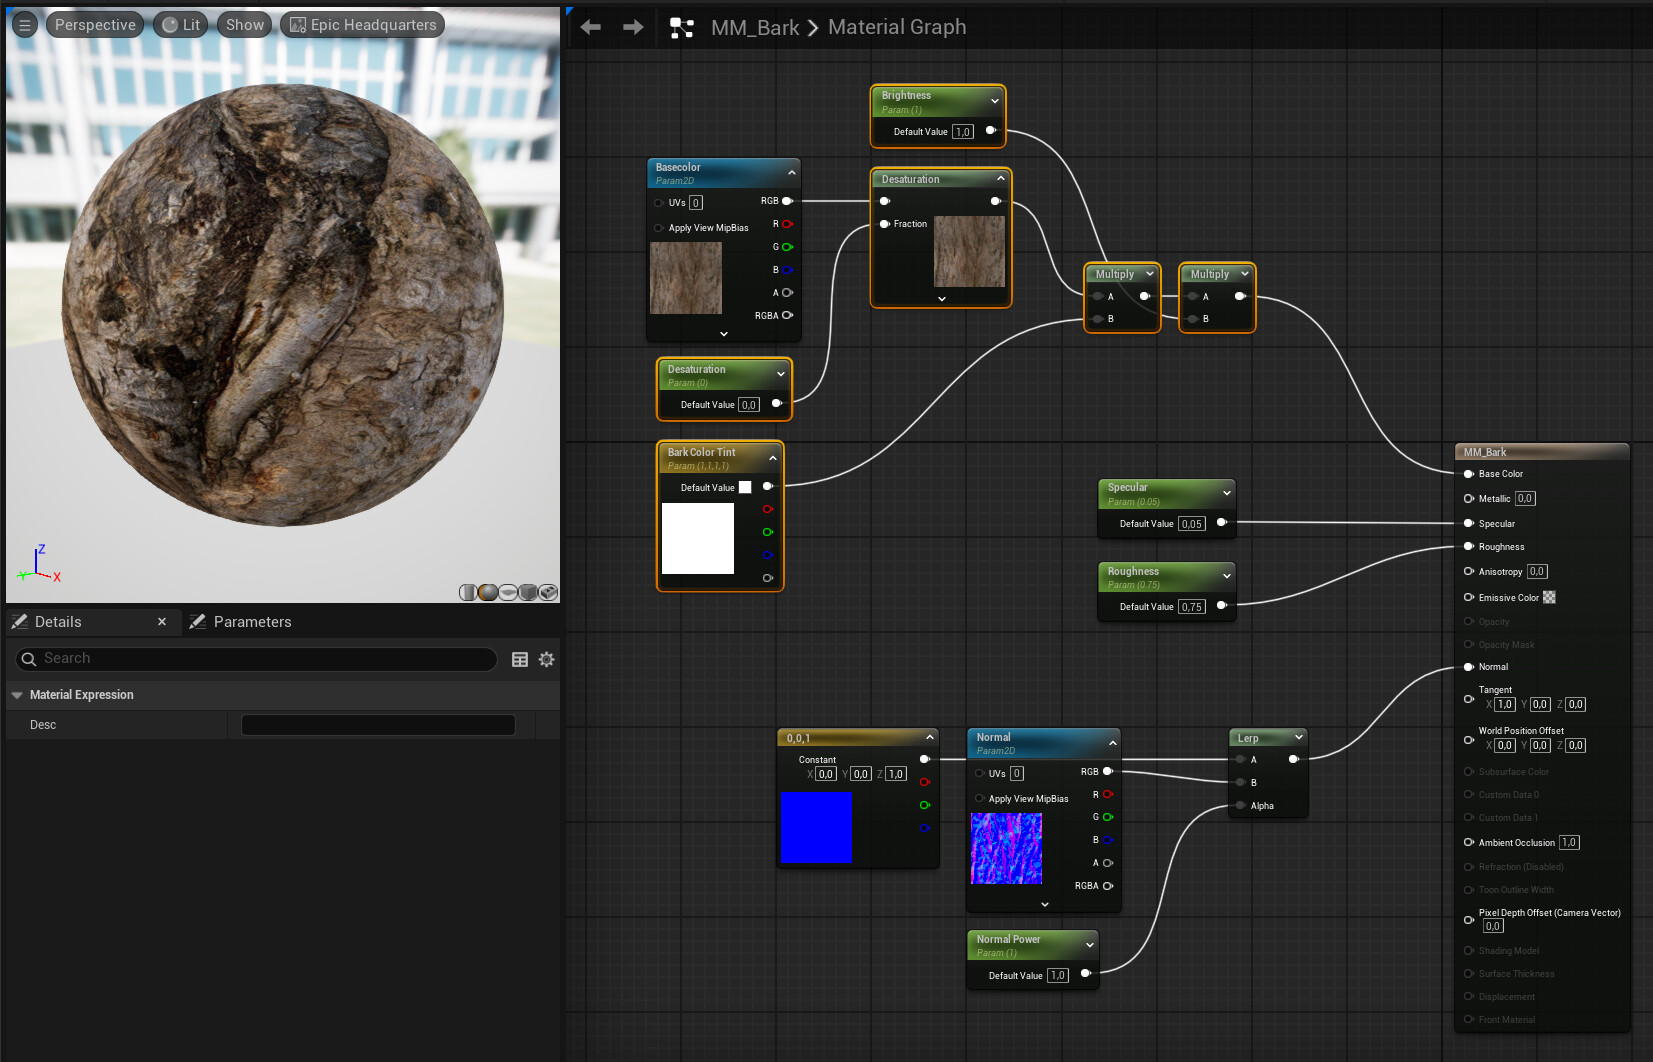The width and height of the screenshot is (1653, 1062).
Task: Open the viewport hamburger options menu
Action: tap(25, 25)
